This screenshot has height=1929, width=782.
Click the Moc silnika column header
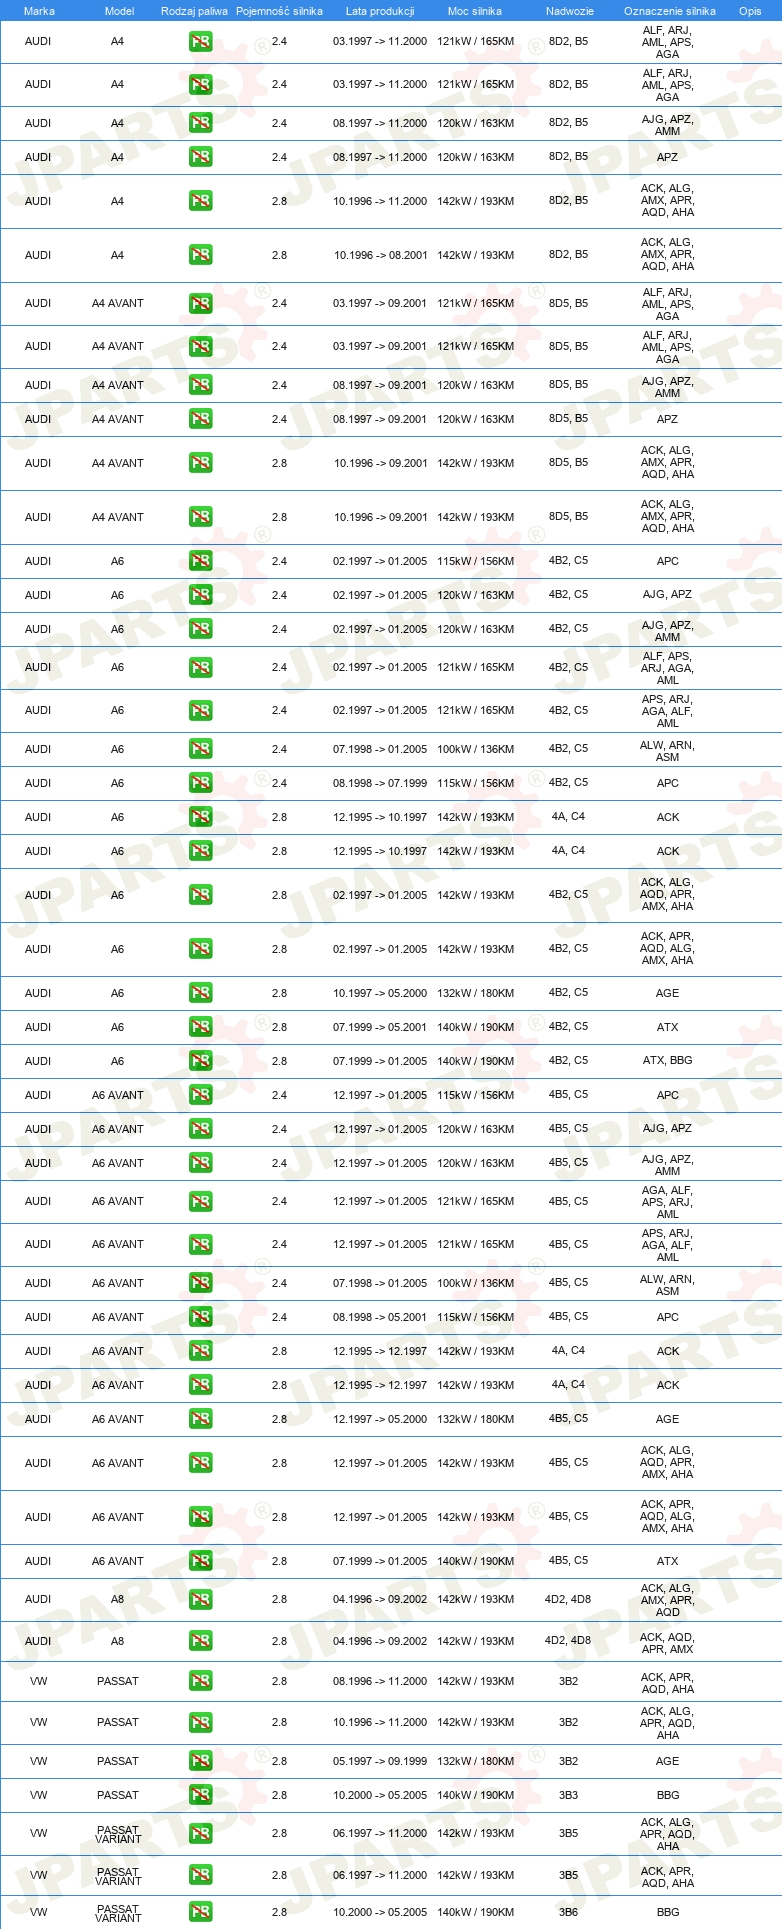475,11
